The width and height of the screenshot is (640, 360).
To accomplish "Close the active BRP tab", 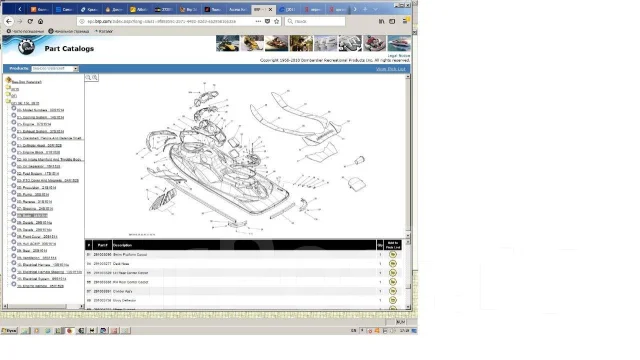I will (270, 9).
